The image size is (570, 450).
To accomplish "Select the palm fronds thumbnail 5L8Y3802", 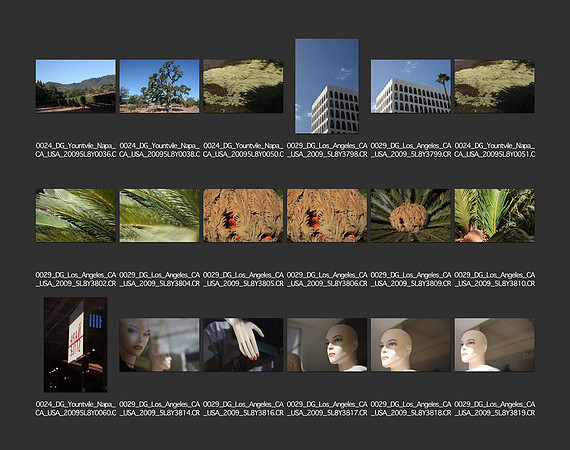I will click(76, 215).
